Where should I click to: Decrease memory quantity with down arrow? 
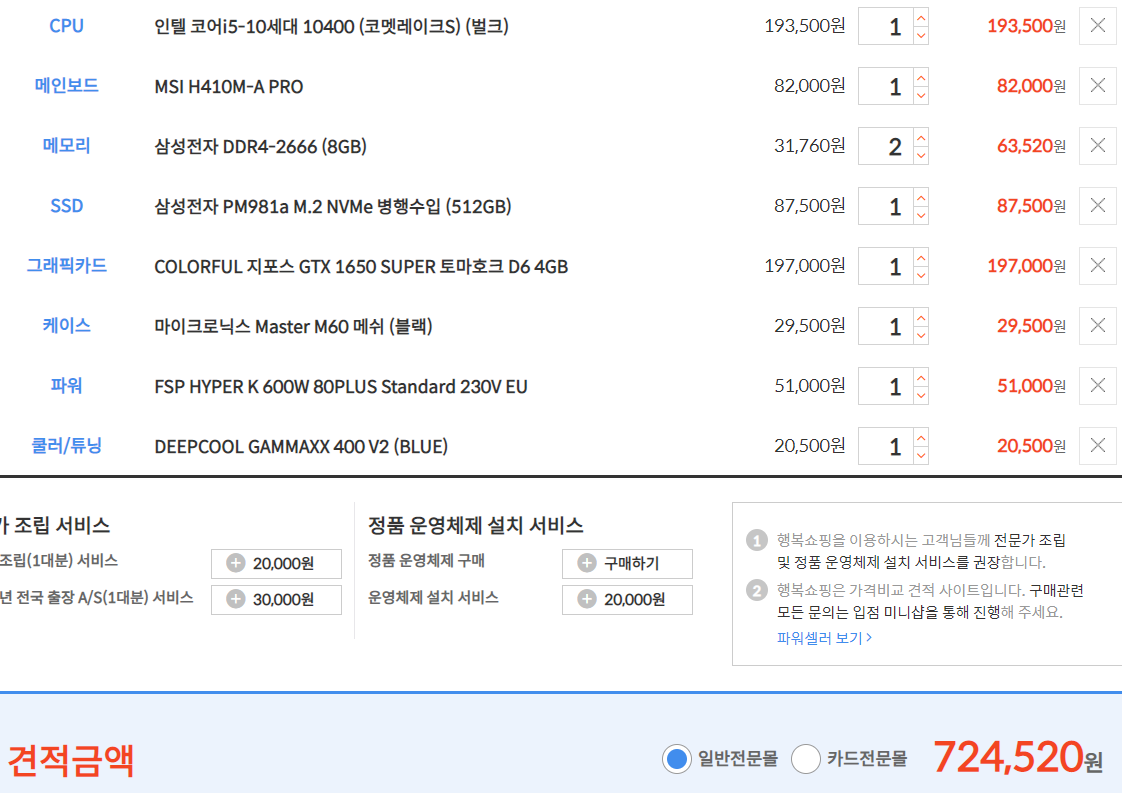(921, 155)
